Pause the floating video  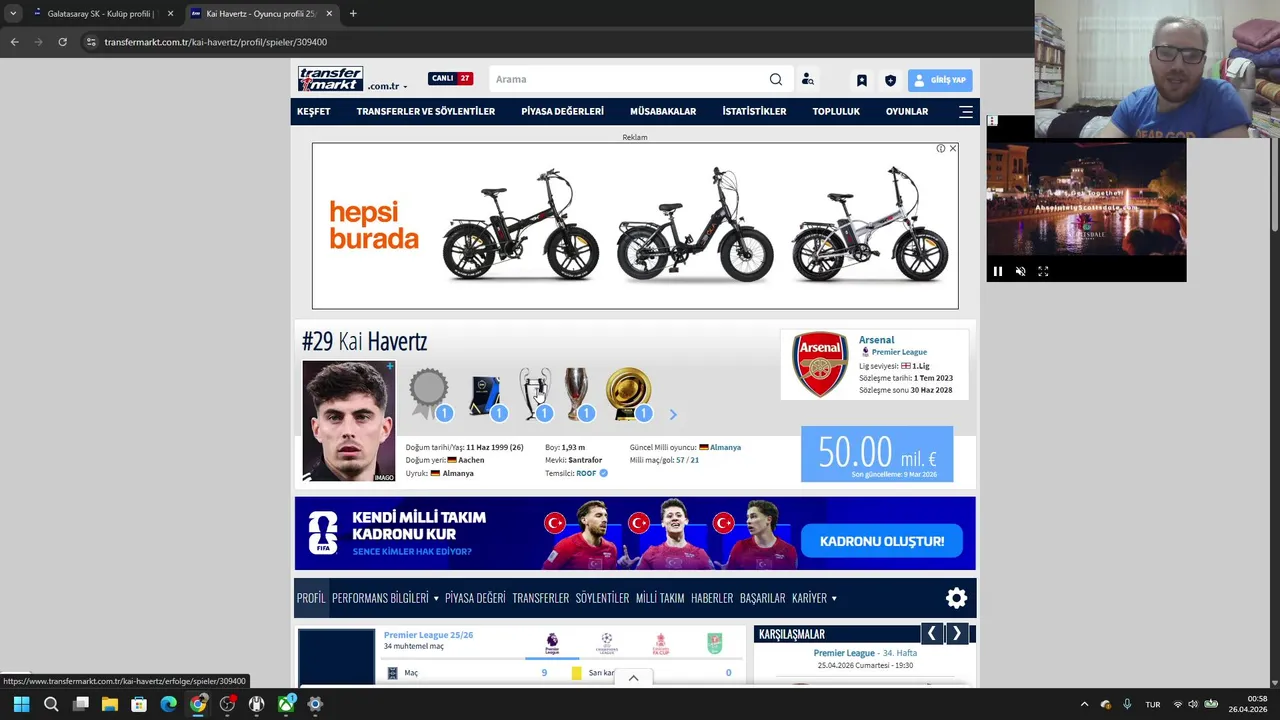pyautogui.click(x=997, y=271)
